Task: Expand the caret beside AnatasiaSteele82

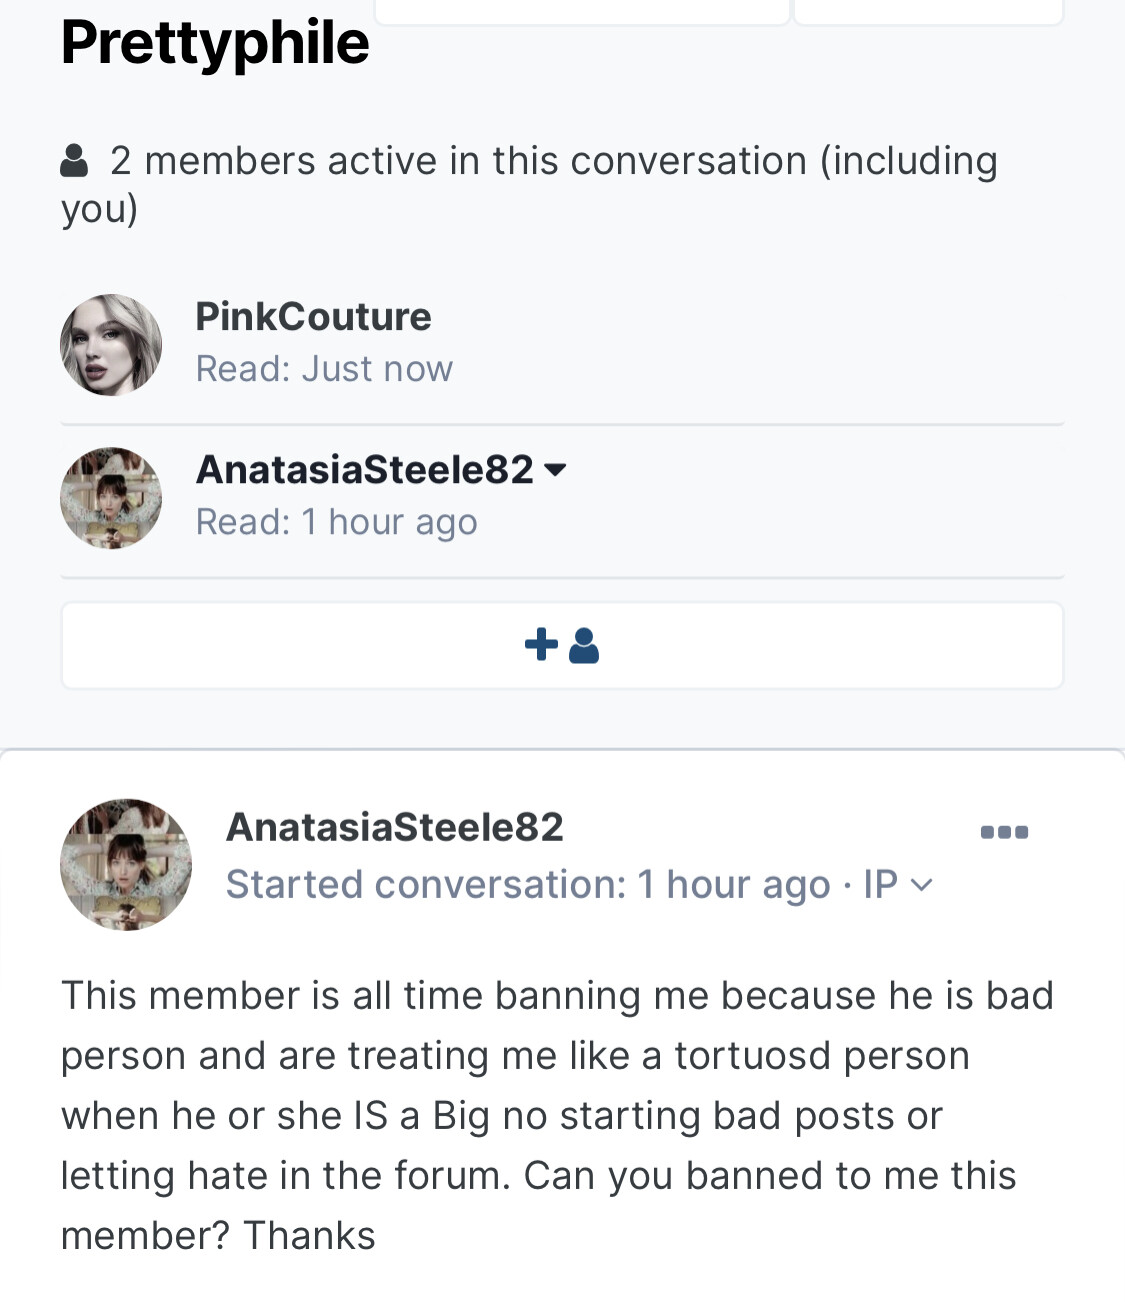Action: pyautogui.click(x=556, y=469)
